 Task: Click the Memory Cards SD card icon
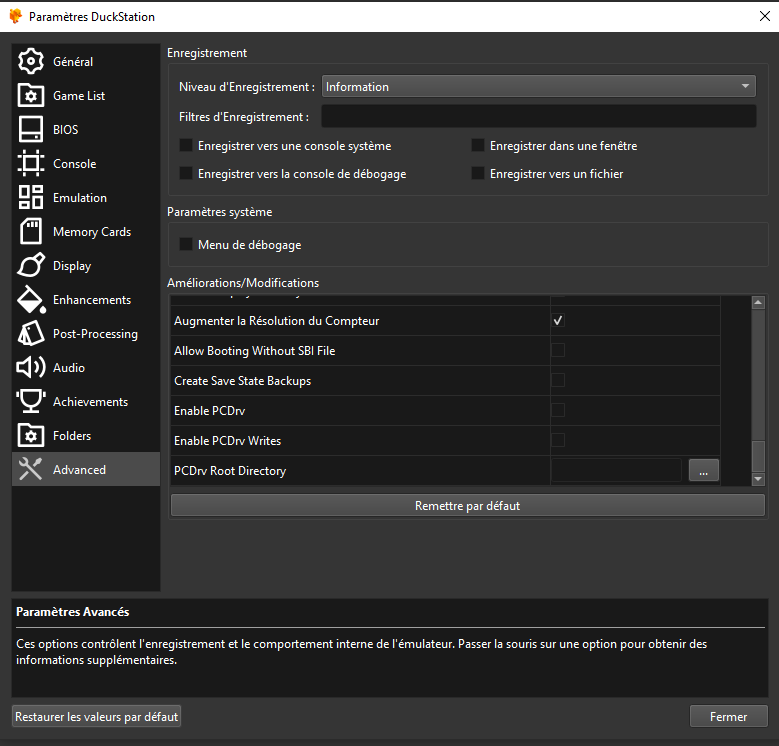coord(31,231)
